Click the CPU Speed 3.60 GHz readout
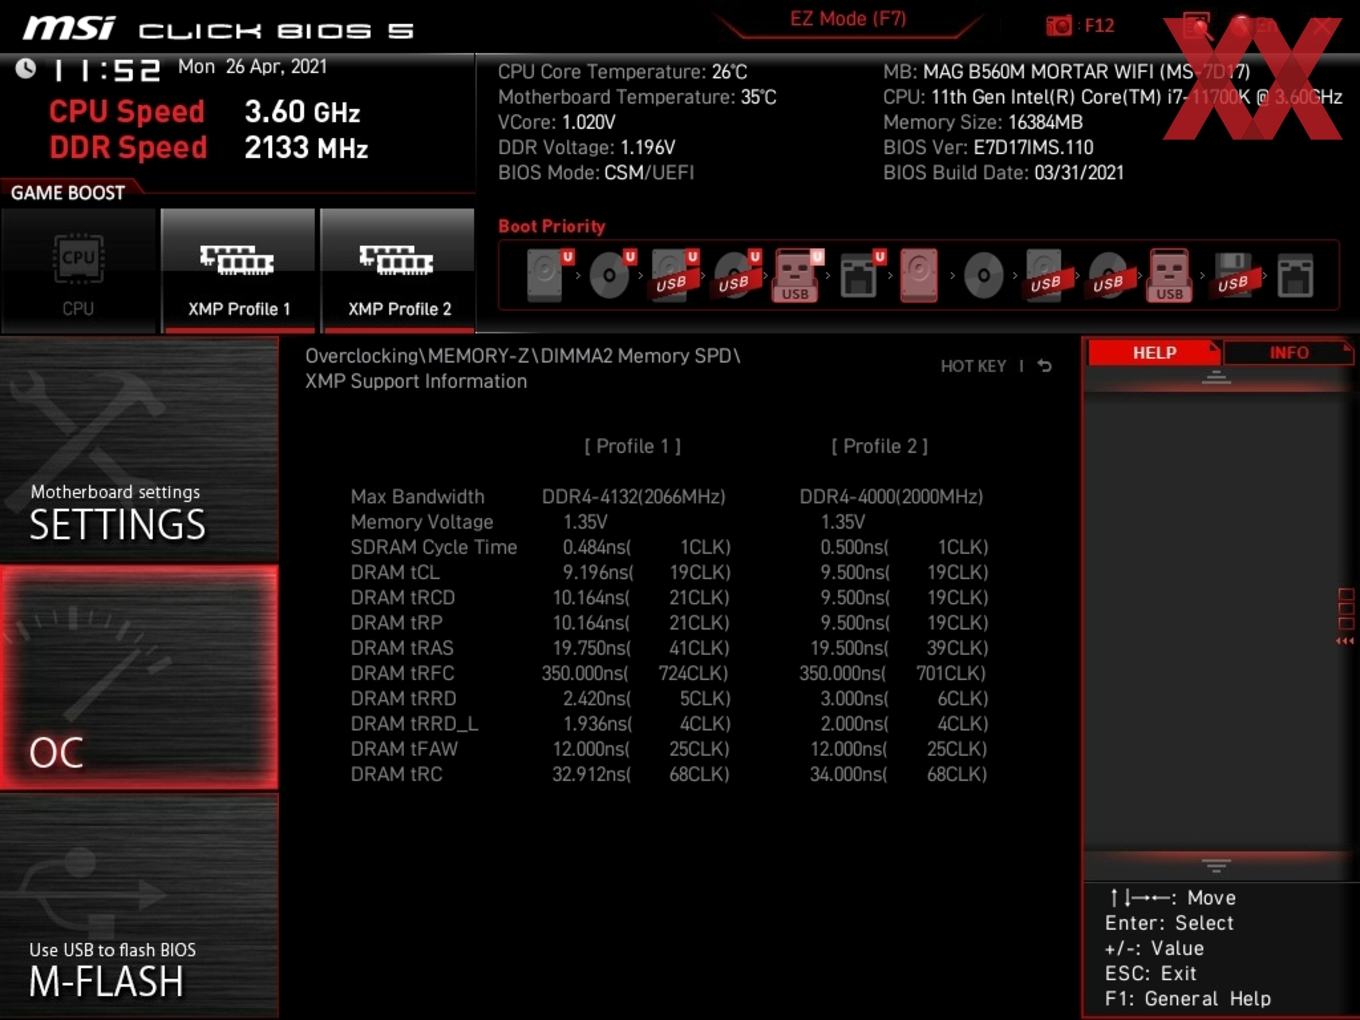 (204, 111)
